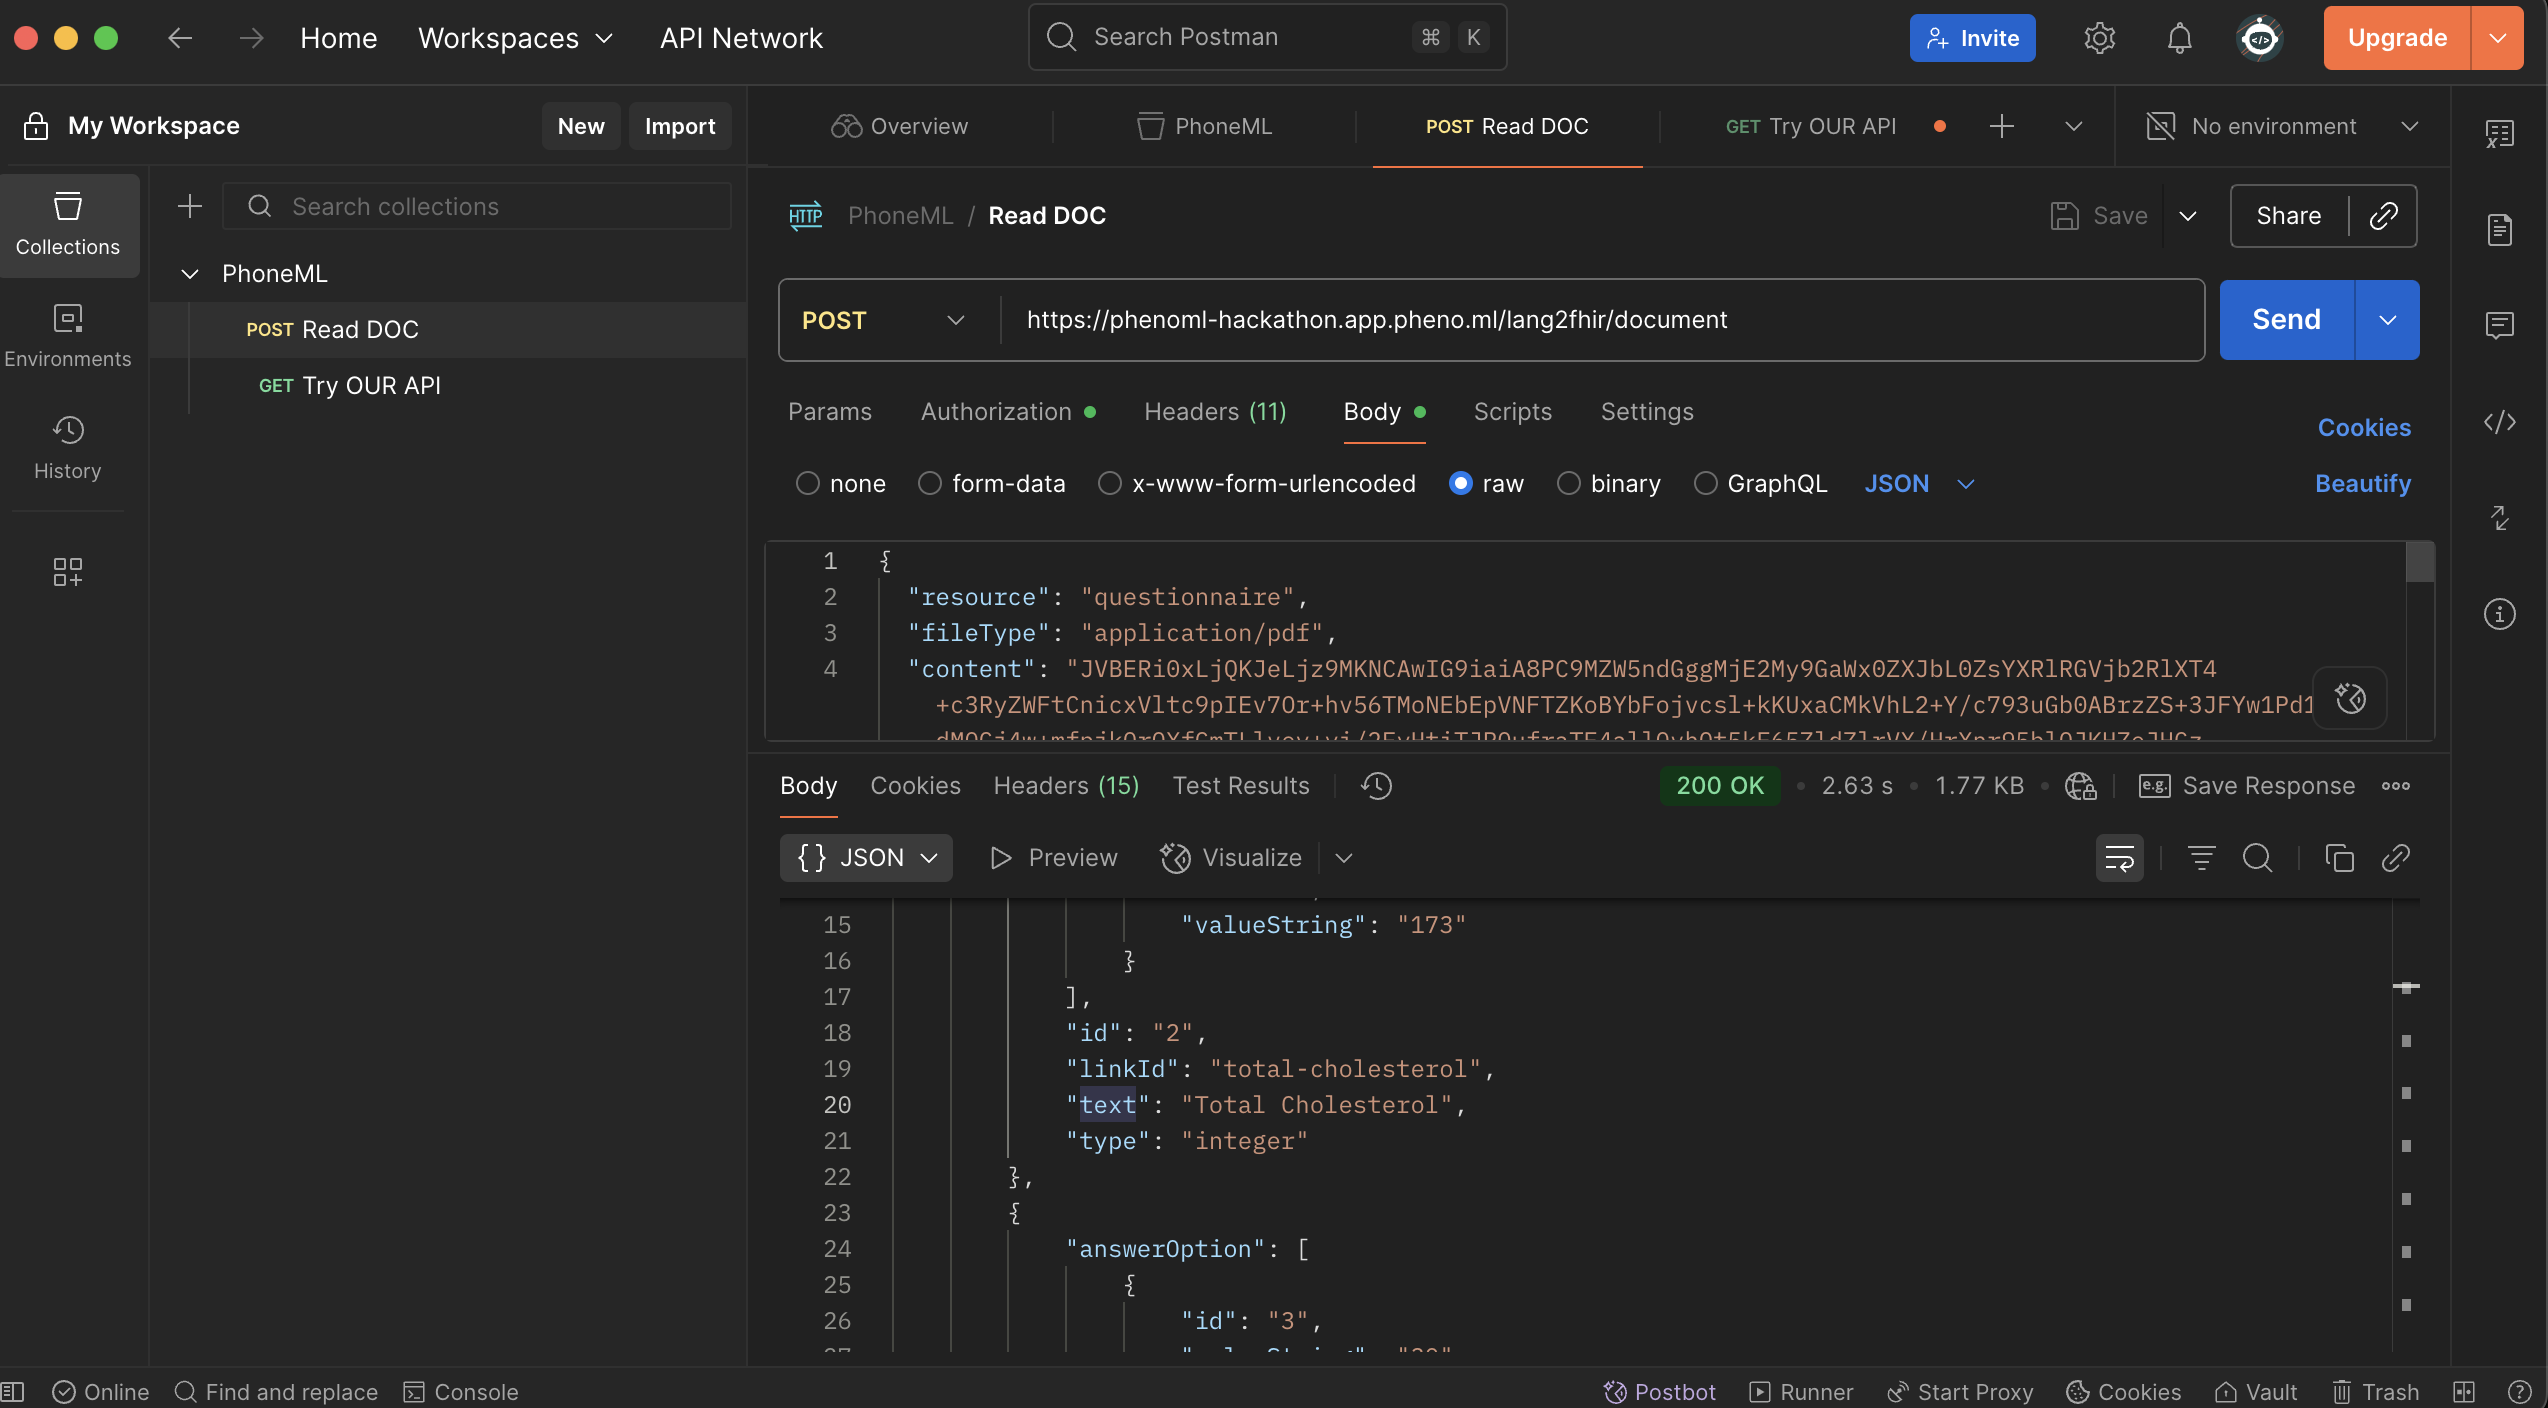Copy response using the copy icon
The width and height of the screenshot is (2548, 1408).
coord(2339,858)
